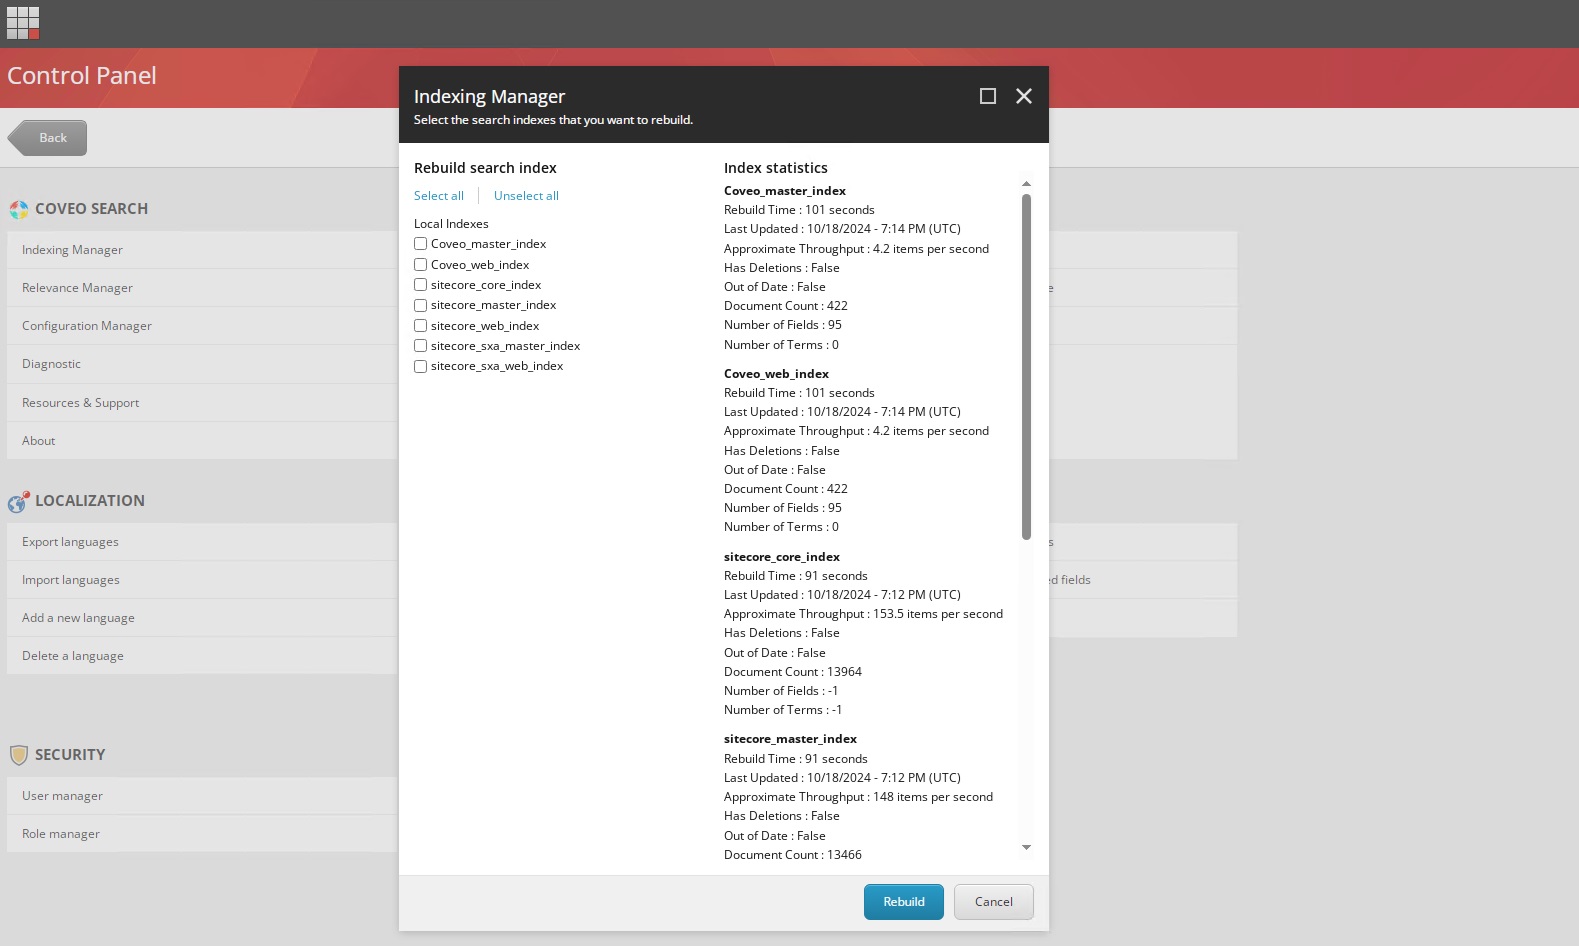The width and height of the screenshot is (1579, 946).
Task: Click the sitecore_core_index statistics heading
Action: click(782, 557)
